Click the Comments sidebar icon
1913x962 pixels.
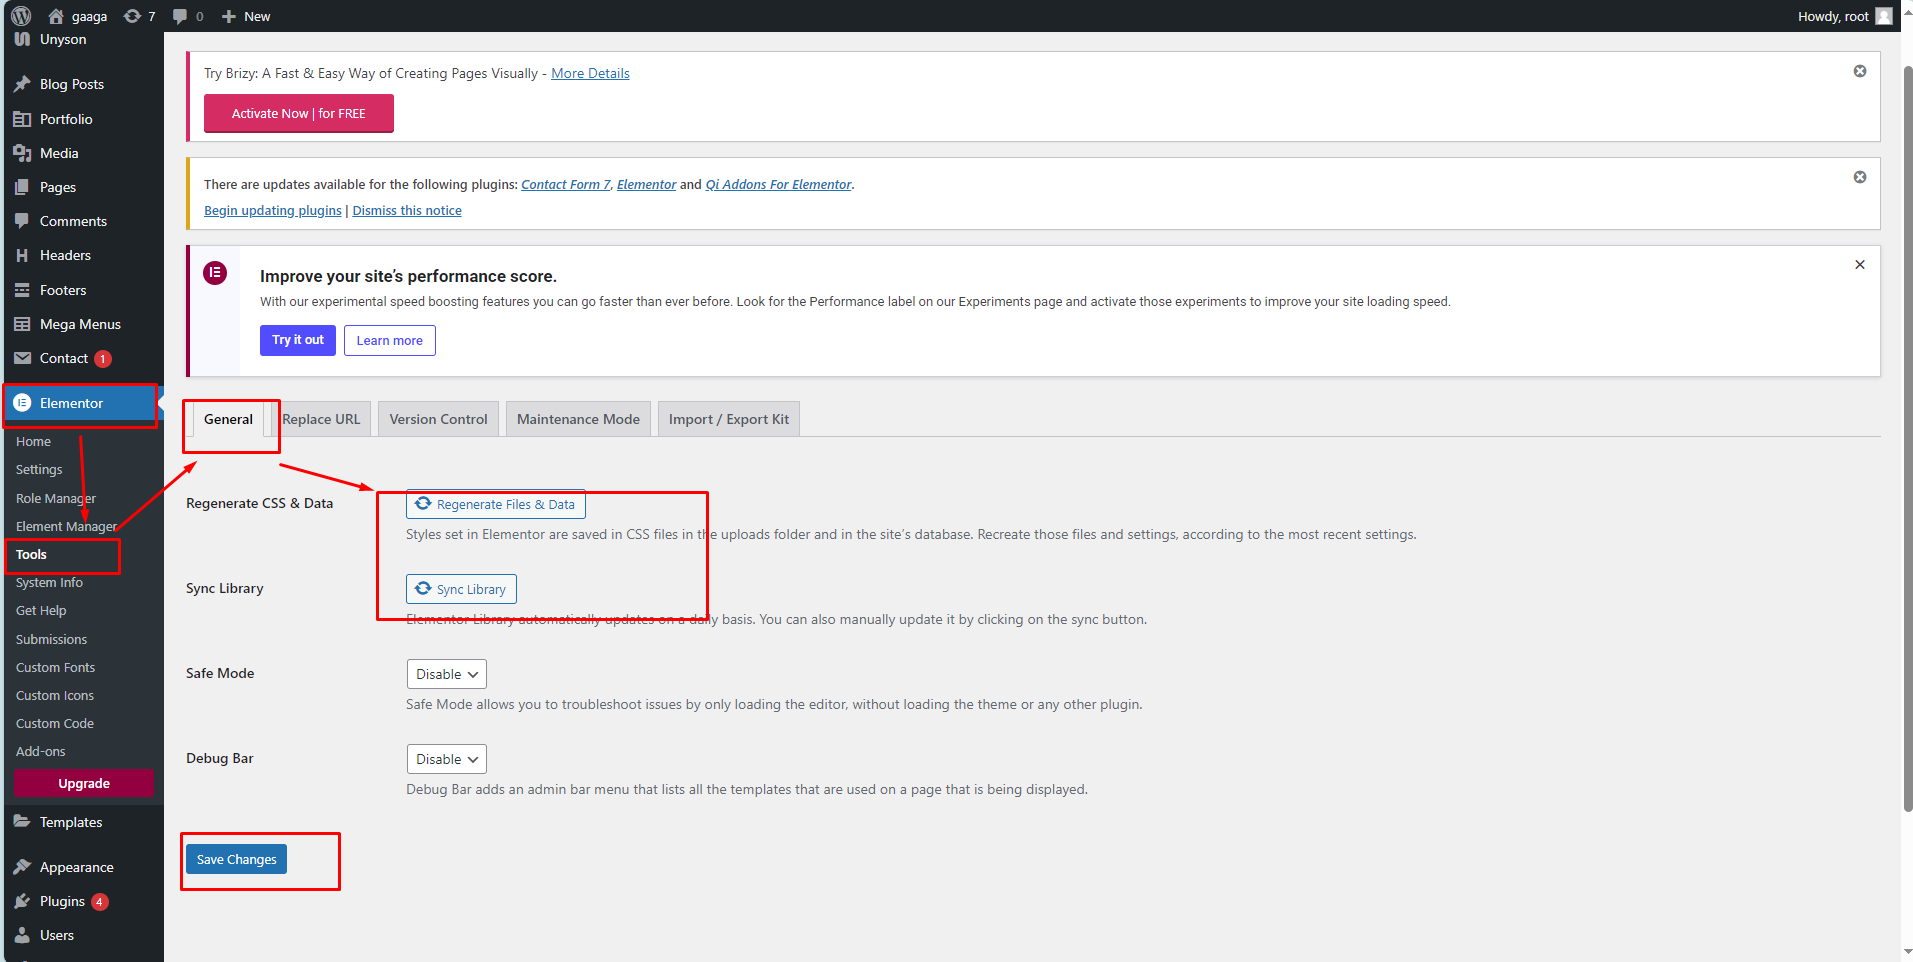pos(22,221)
